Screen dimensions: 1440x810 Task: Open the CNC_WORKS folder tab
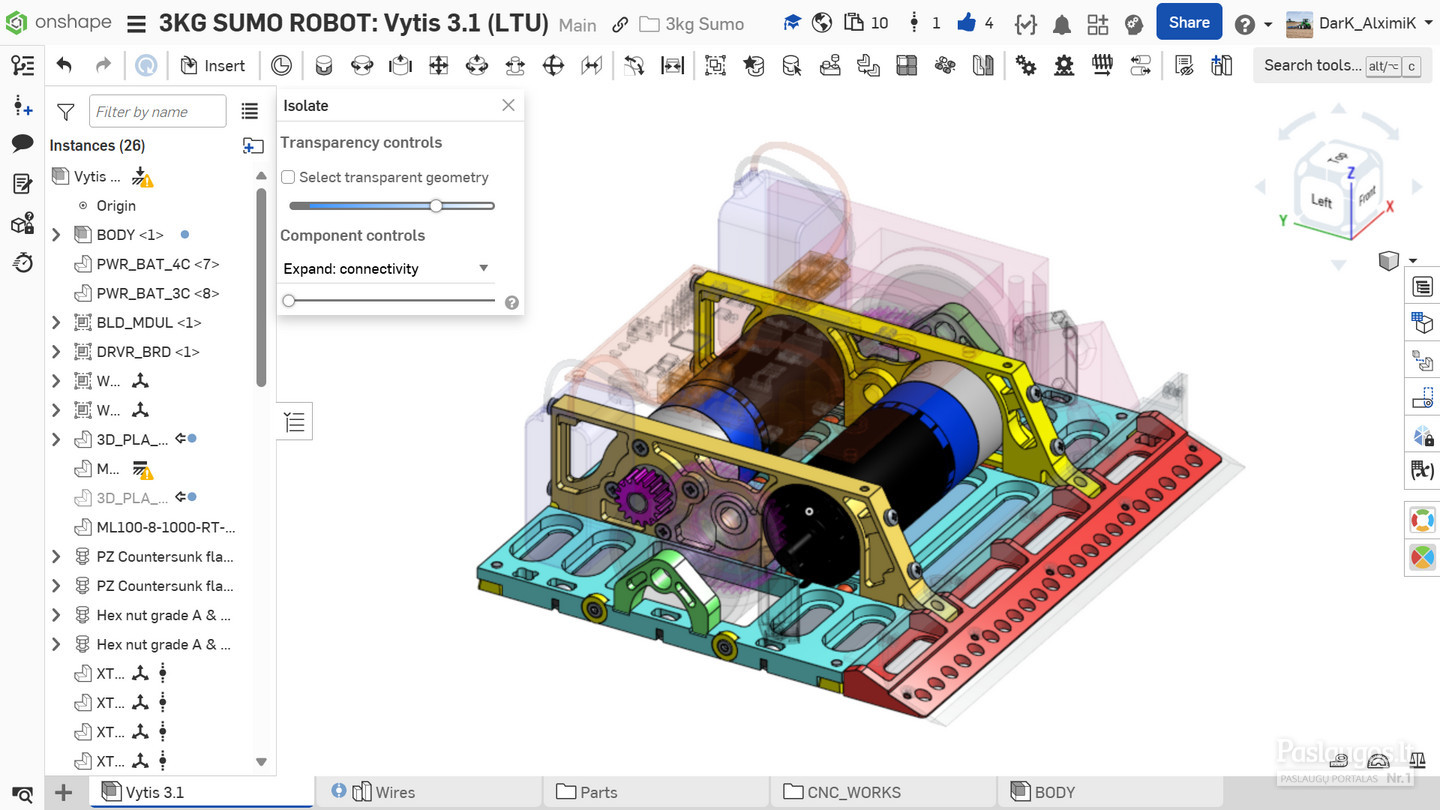tap(885, 792)
